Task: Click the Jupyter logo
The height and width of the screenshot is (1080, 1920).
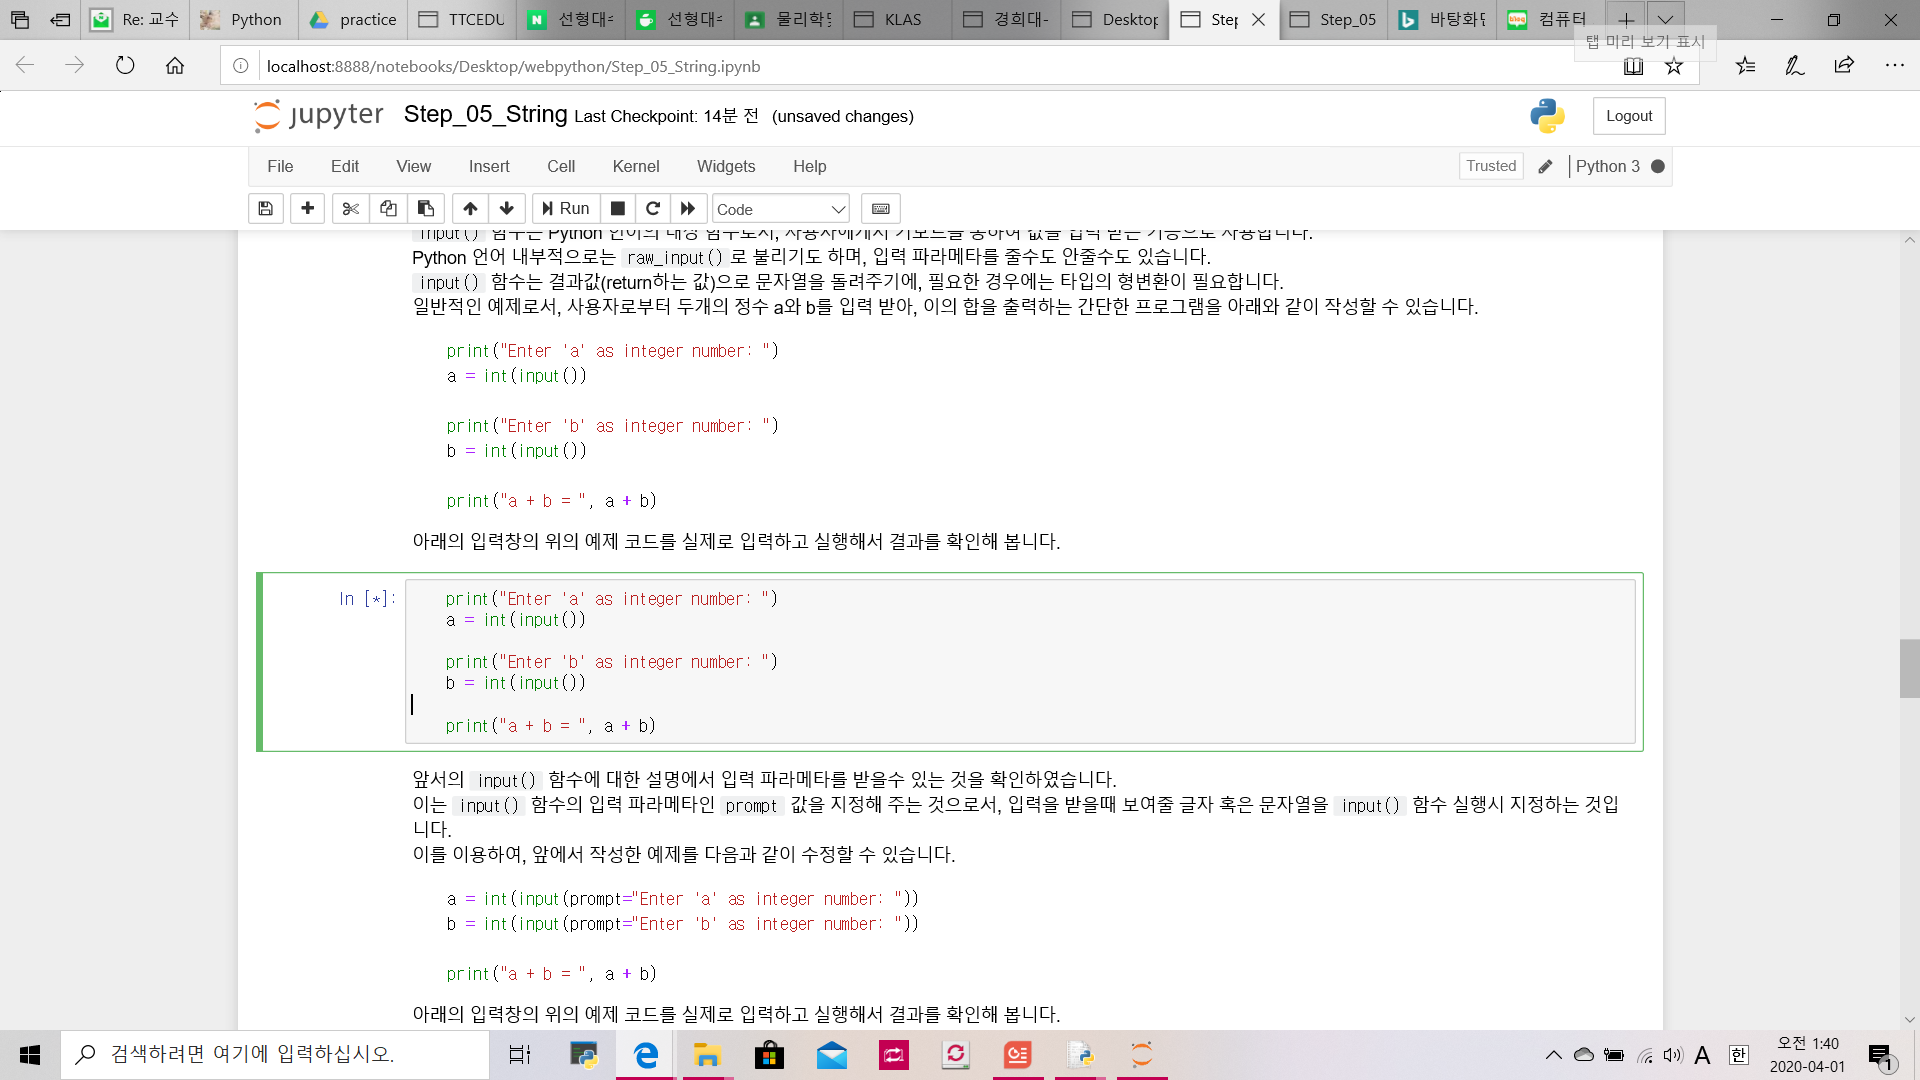Action: tap(319, 116)
